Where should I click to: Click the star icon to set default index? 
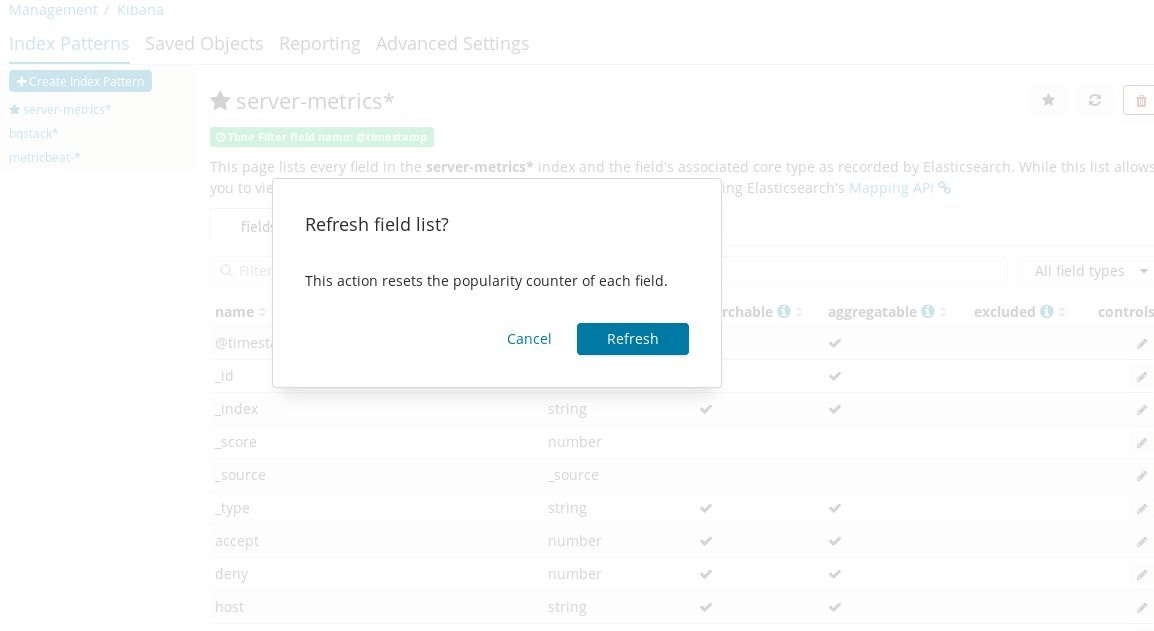click(x=1048, y=100)
